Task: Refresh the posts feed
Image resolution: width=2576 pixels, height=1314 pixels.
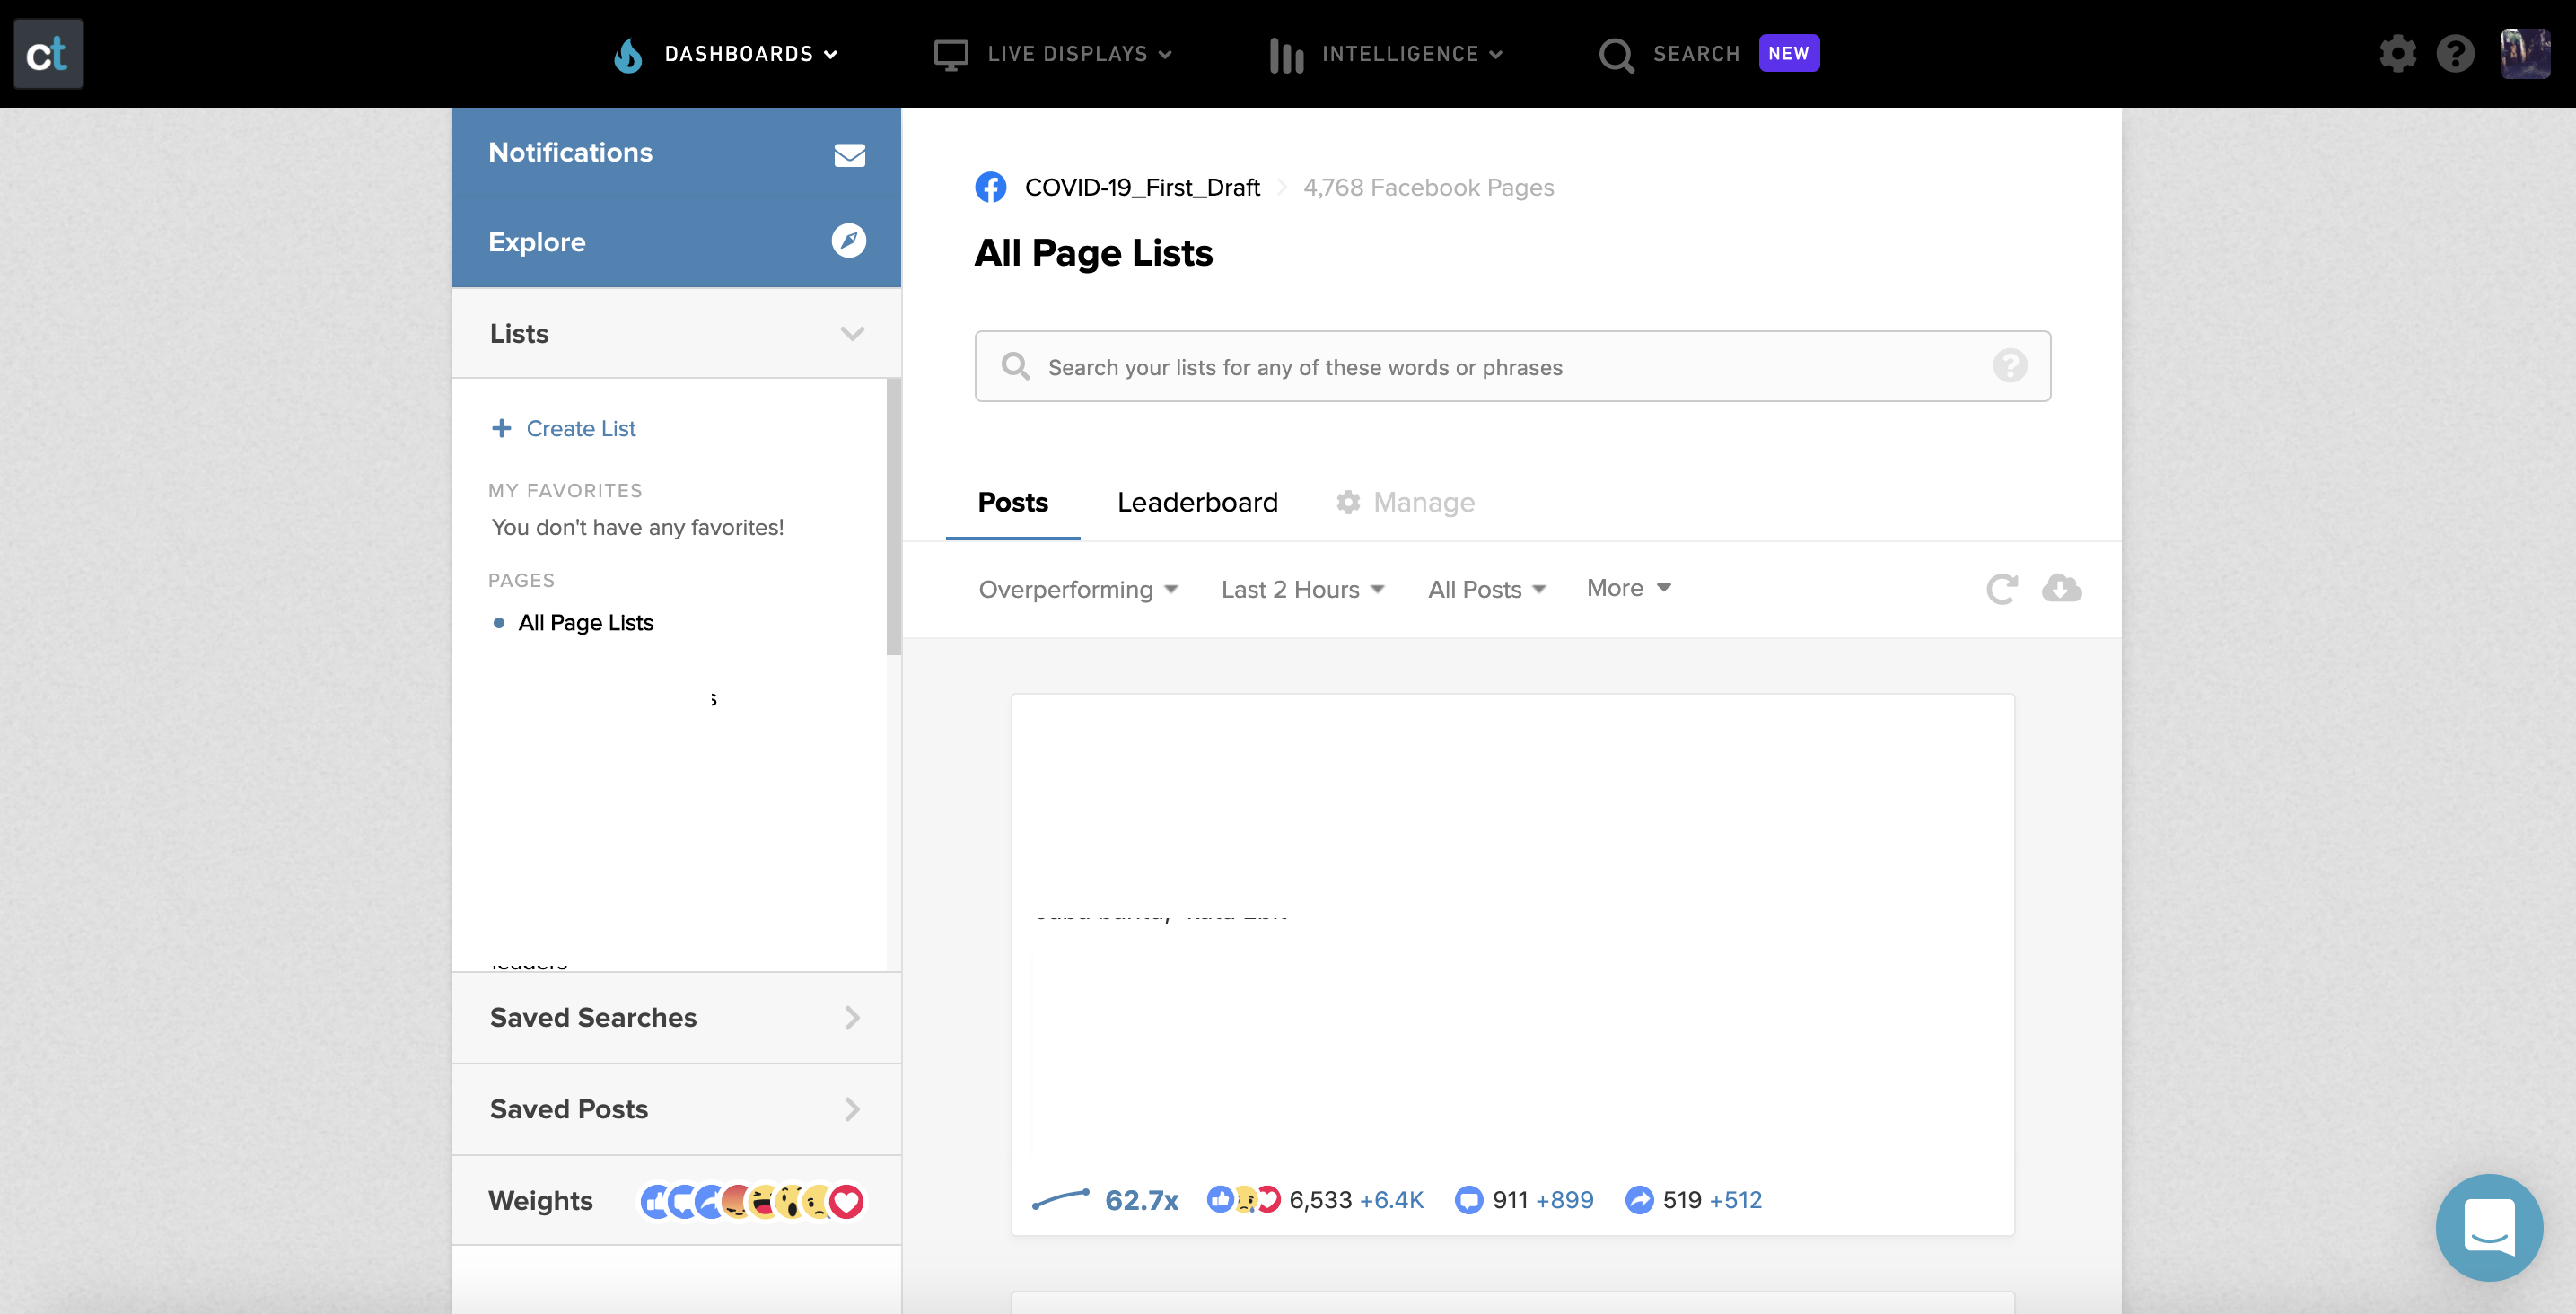Action: pos(2001,589)
